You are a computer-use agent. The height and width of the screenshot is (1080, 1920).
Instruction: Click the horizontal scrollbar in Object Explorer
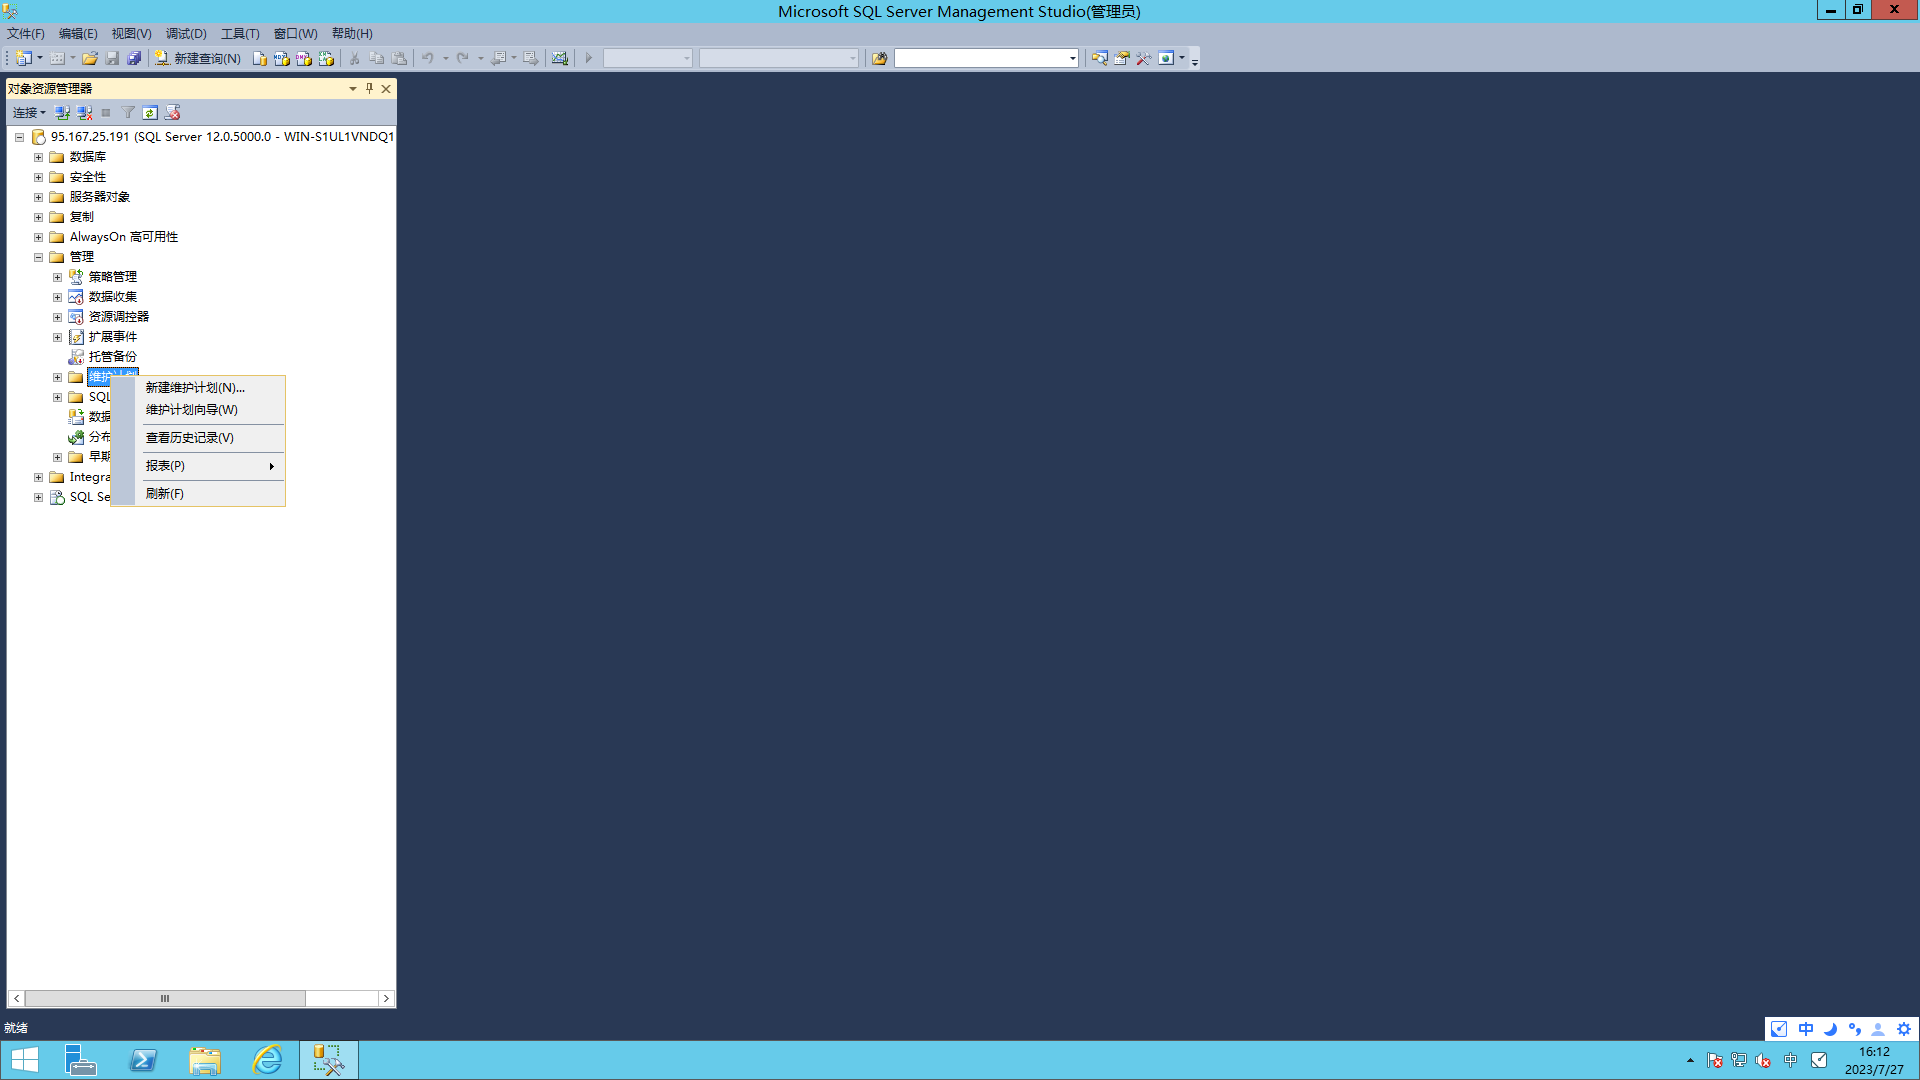165,998
